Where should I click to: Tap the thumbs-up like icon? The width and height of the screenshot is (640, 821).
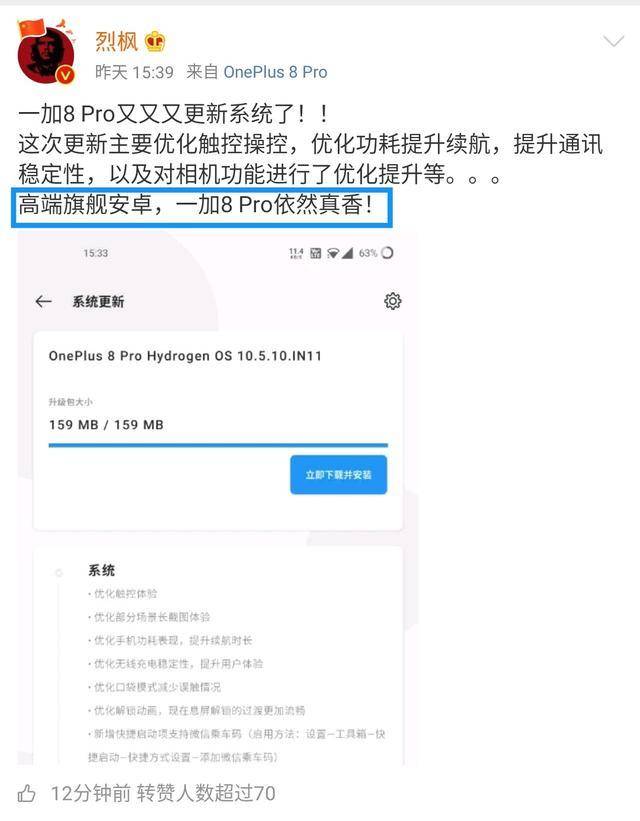click(27, 793)
